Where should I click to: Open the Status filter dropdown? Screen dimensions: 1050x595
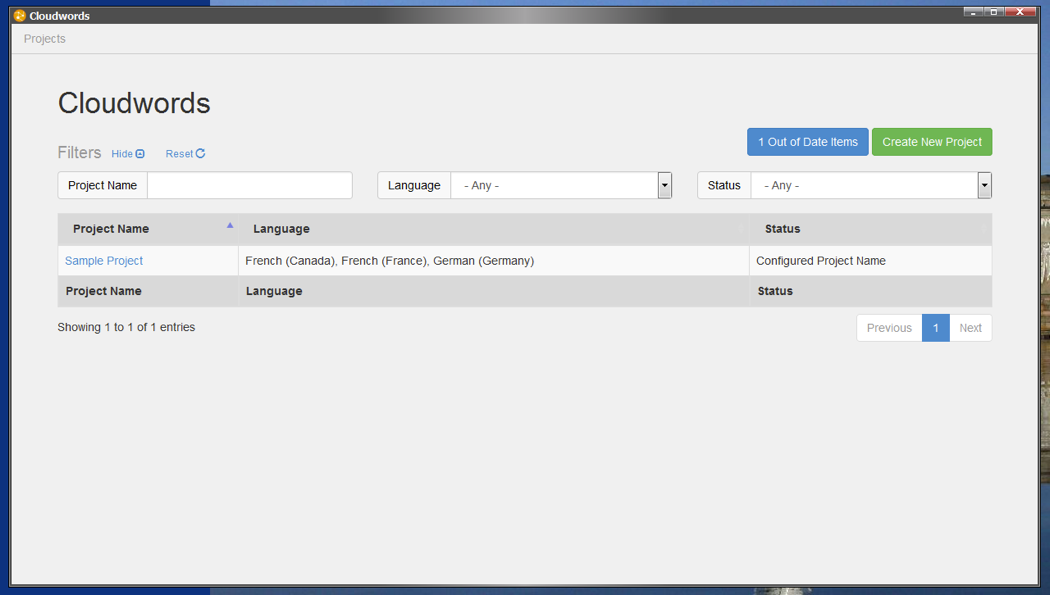coord(984,186)
